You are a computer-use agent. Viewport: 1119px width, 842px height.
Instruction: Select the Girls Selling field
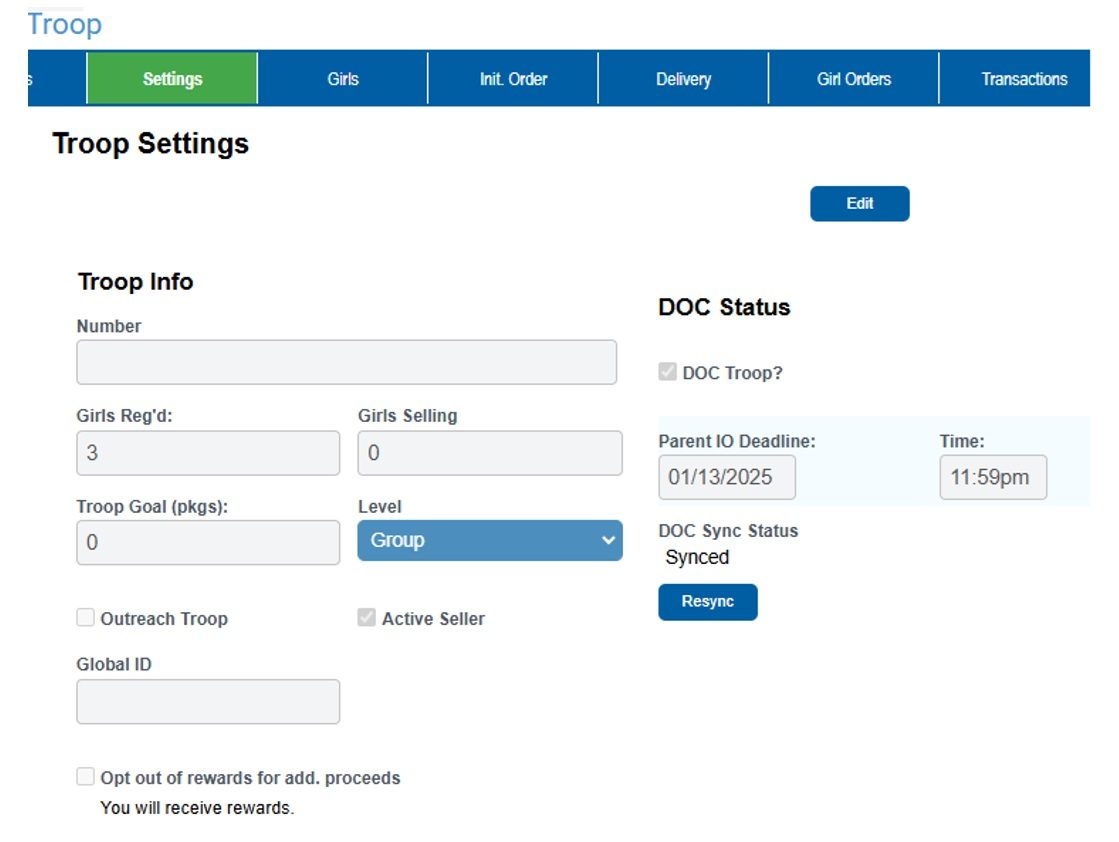[490, 453]
